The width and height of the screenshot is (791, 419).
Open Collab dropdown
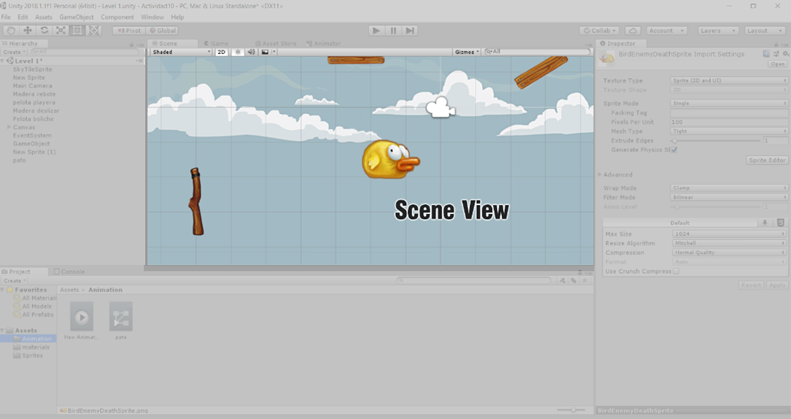[x=600, y=30]
